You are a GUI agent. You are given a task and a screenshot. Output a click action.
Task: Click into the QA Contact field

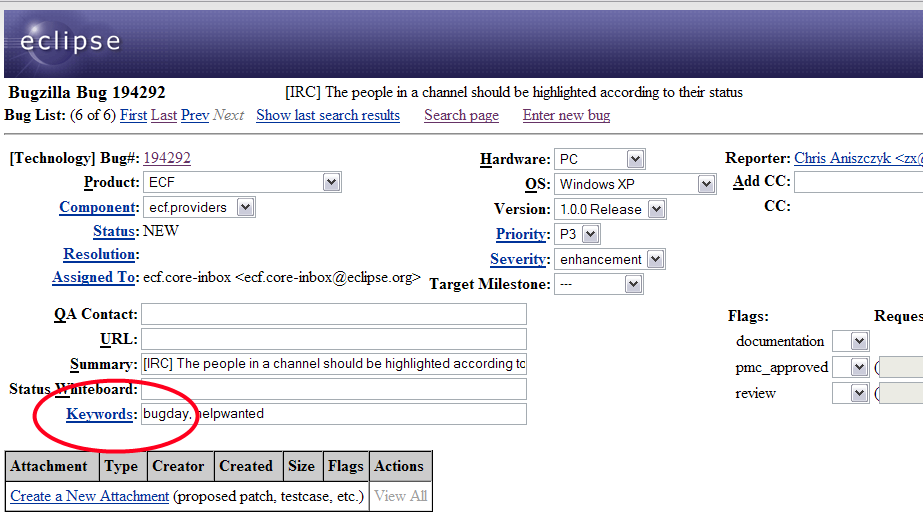[334, 314]
